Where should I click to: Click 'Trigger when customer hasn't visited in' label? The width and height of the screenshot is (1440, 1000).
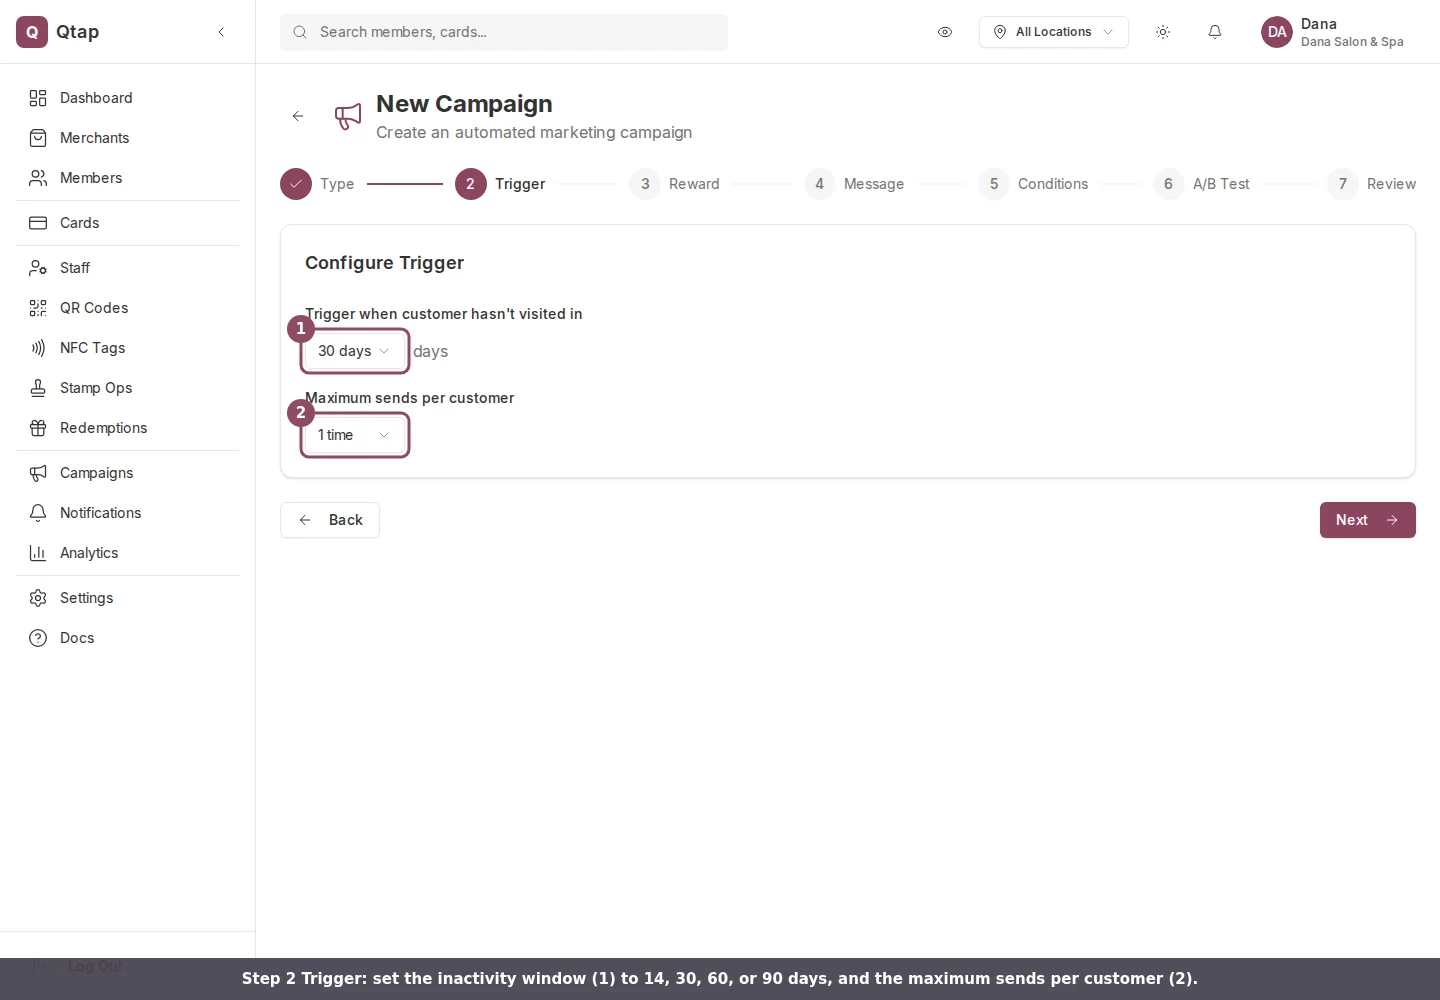(443, 314)
